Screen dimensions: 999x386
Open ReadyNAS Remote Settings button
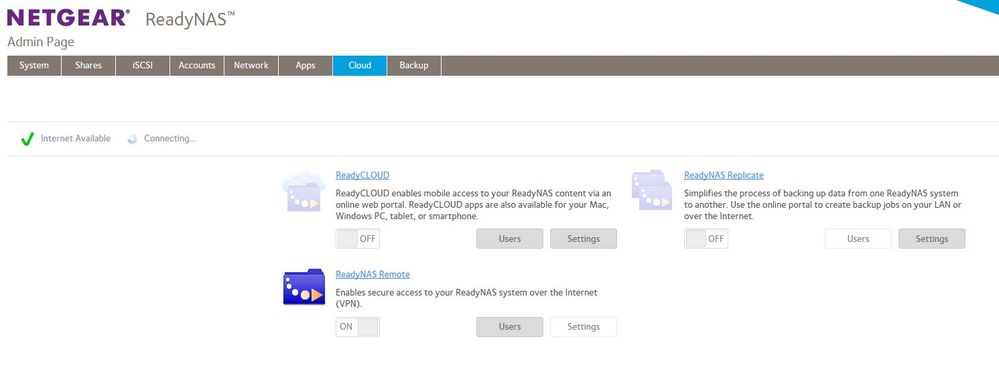pos(584,327)
